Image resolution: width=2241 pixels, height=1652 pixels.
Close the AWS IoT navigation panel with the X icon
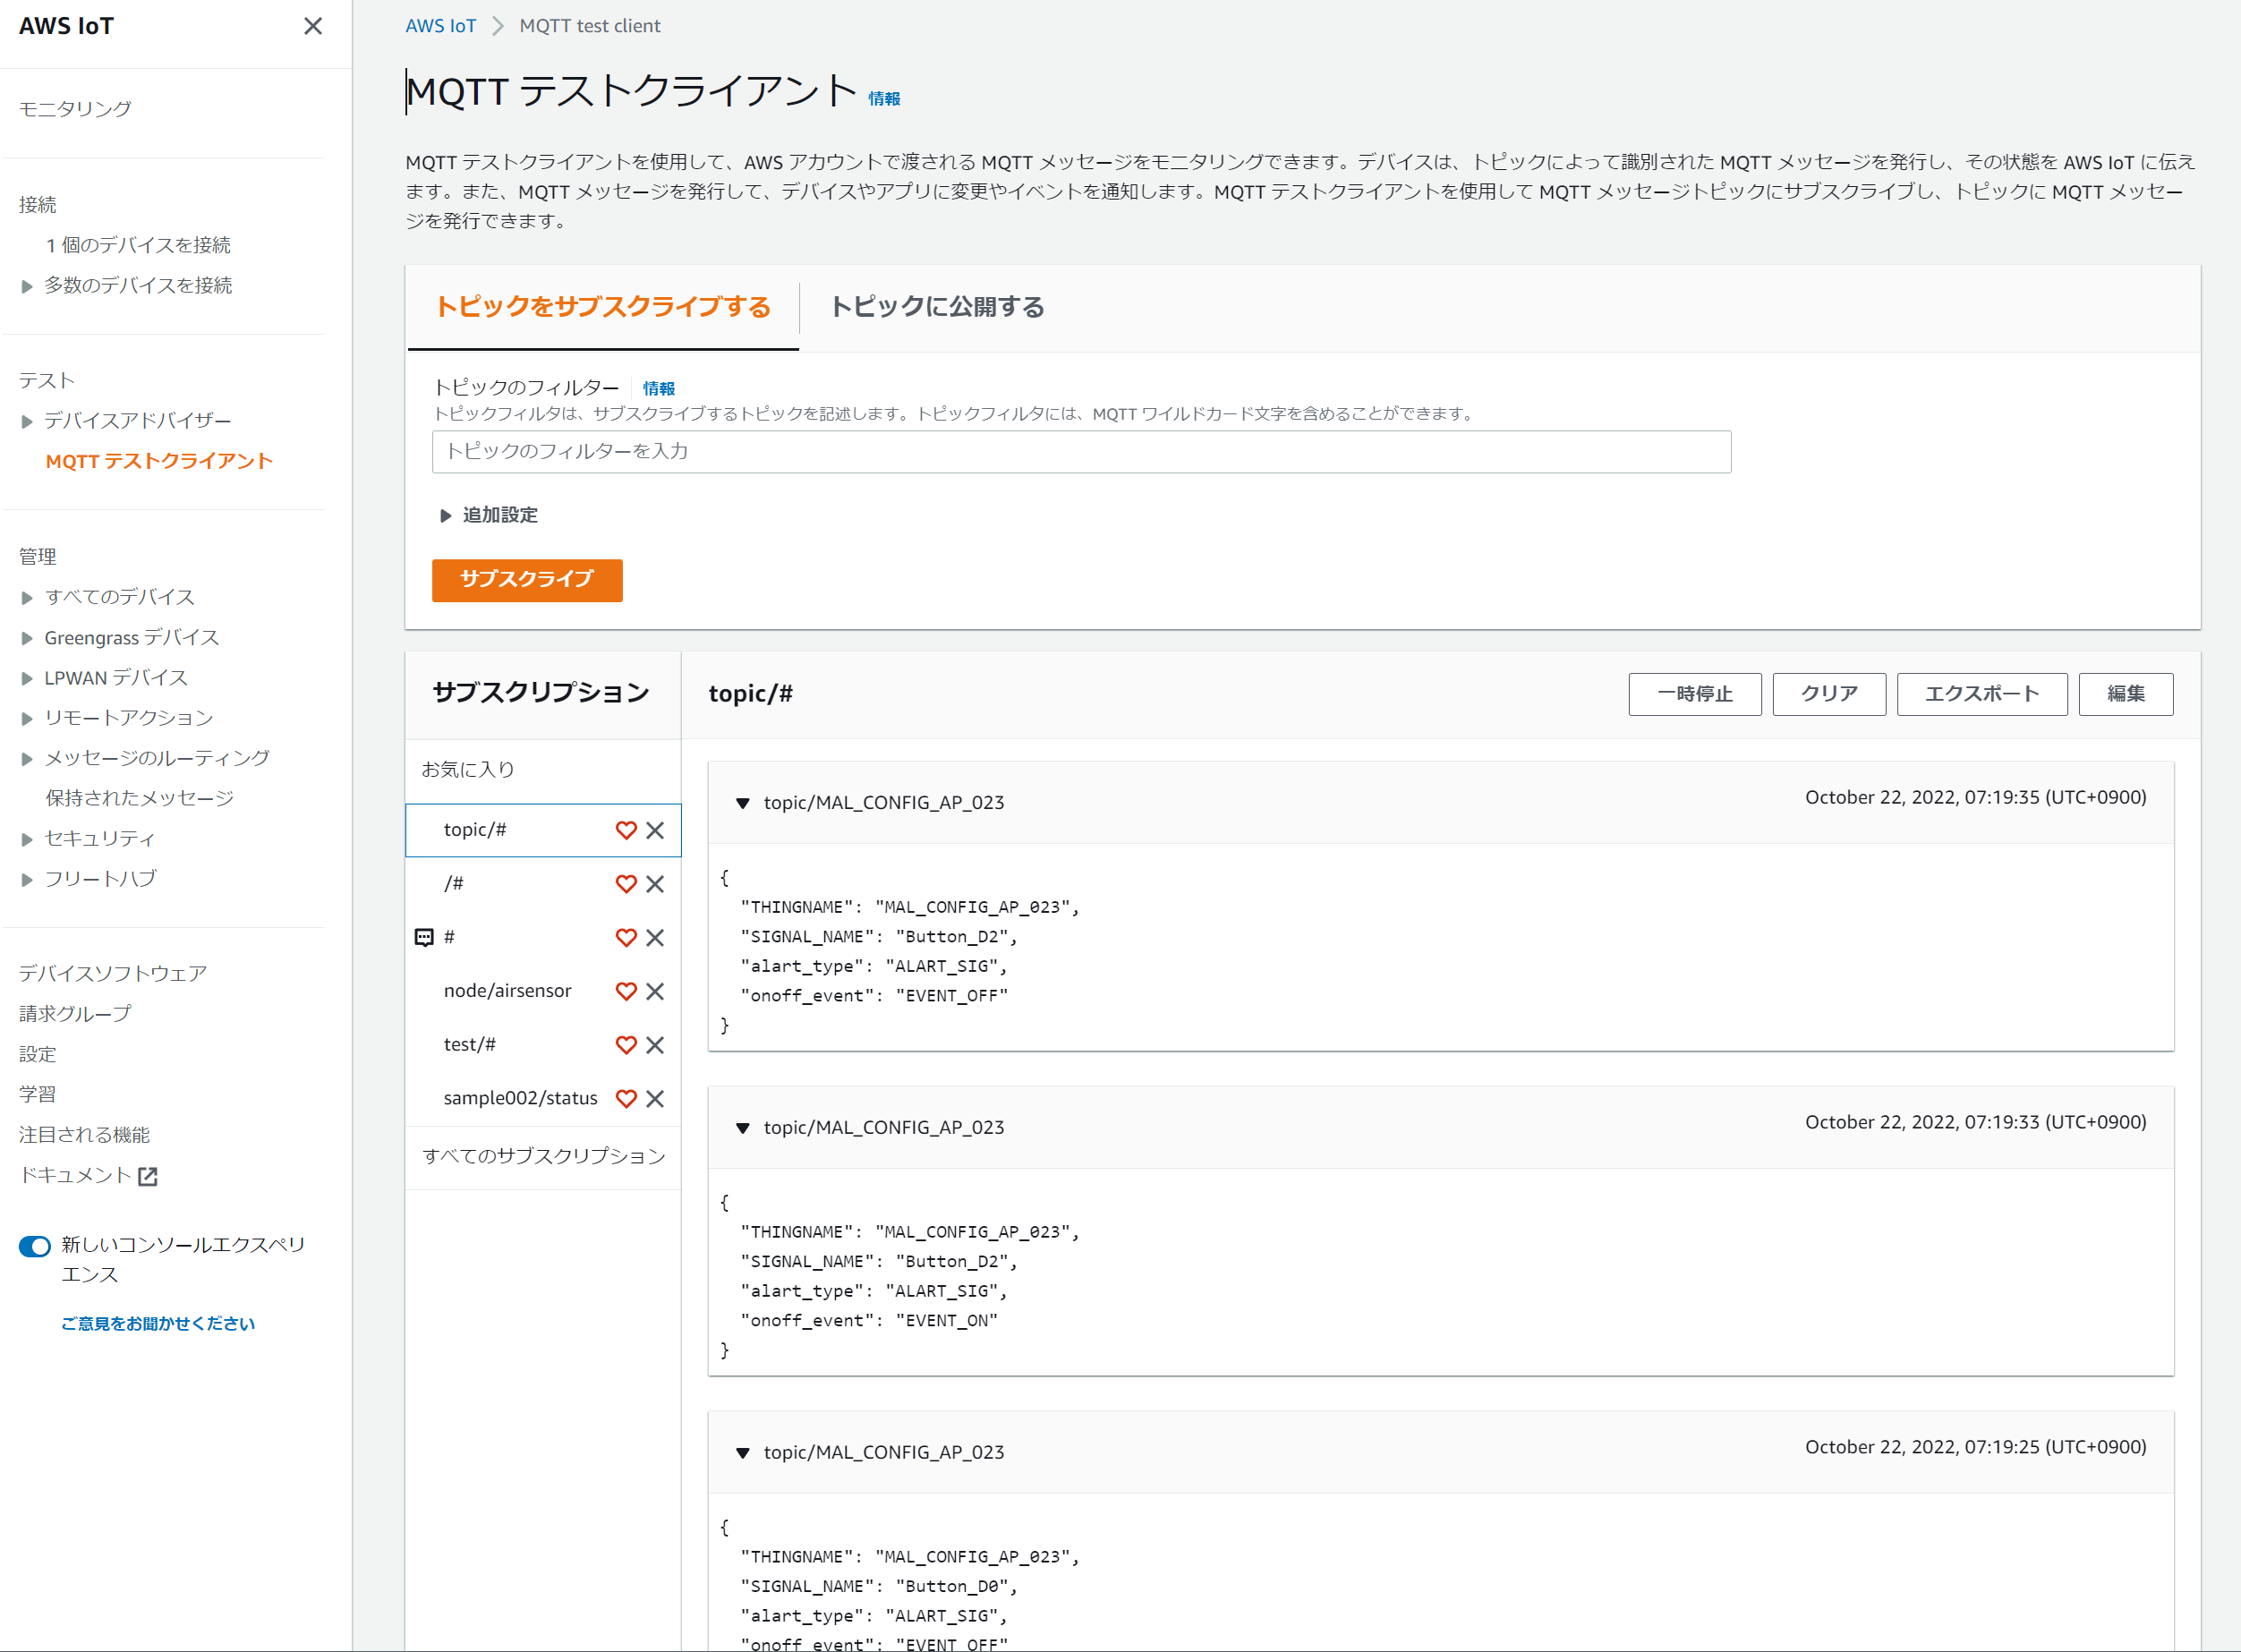[313, 26]
